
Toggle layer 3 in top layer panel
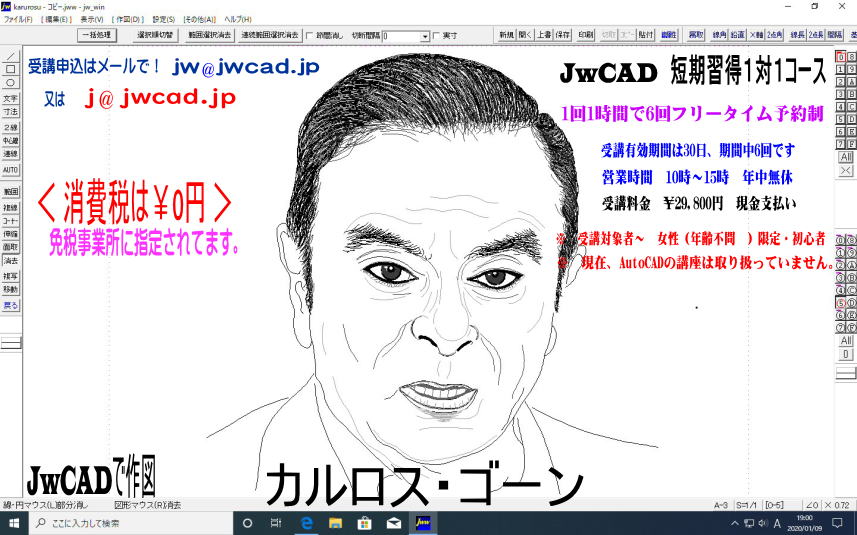pos(841,95)
